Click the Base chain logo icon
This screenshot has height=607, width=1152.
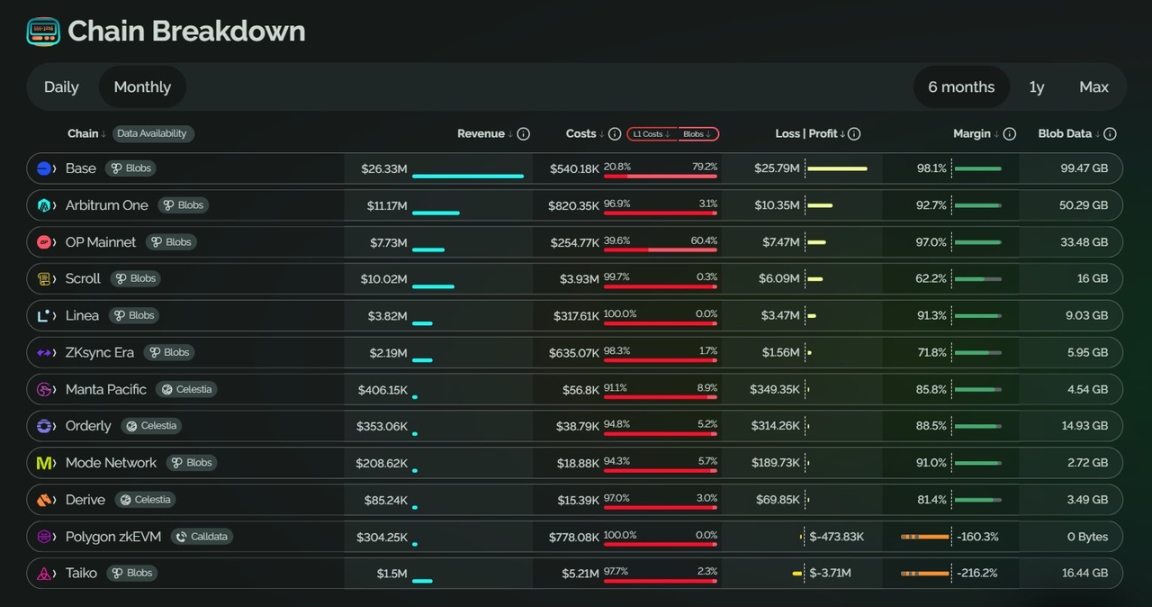pos(45,169)
